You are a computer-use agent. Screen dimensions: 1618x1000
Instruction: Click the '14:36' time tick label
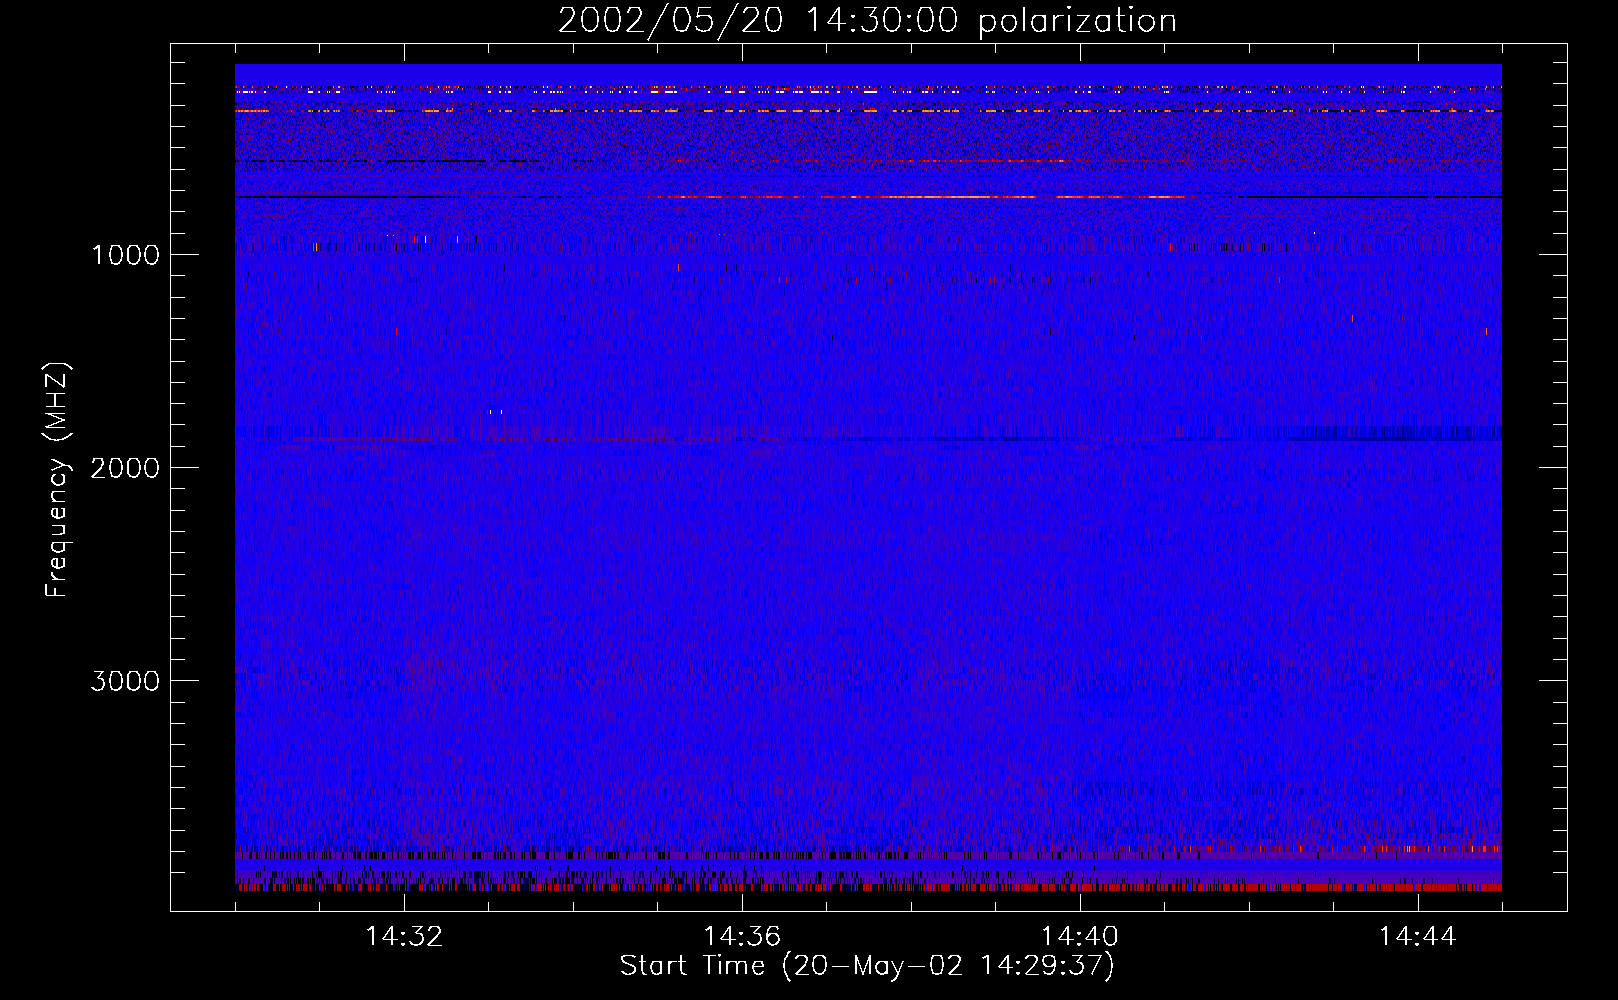(742, 937)
